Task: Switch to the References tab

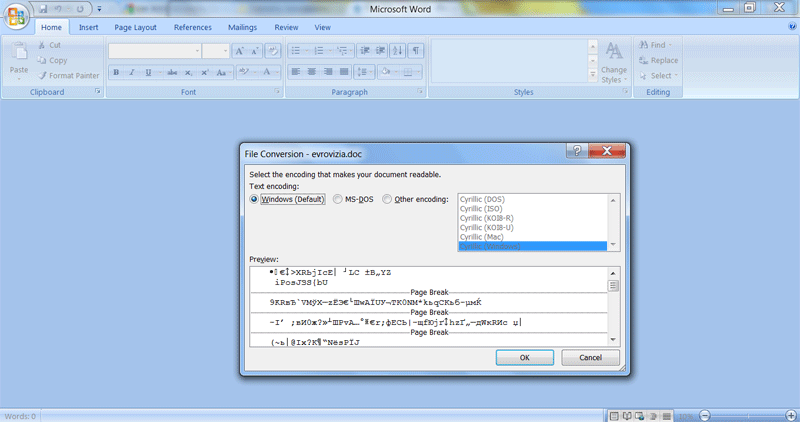Action: pos(192,28)
